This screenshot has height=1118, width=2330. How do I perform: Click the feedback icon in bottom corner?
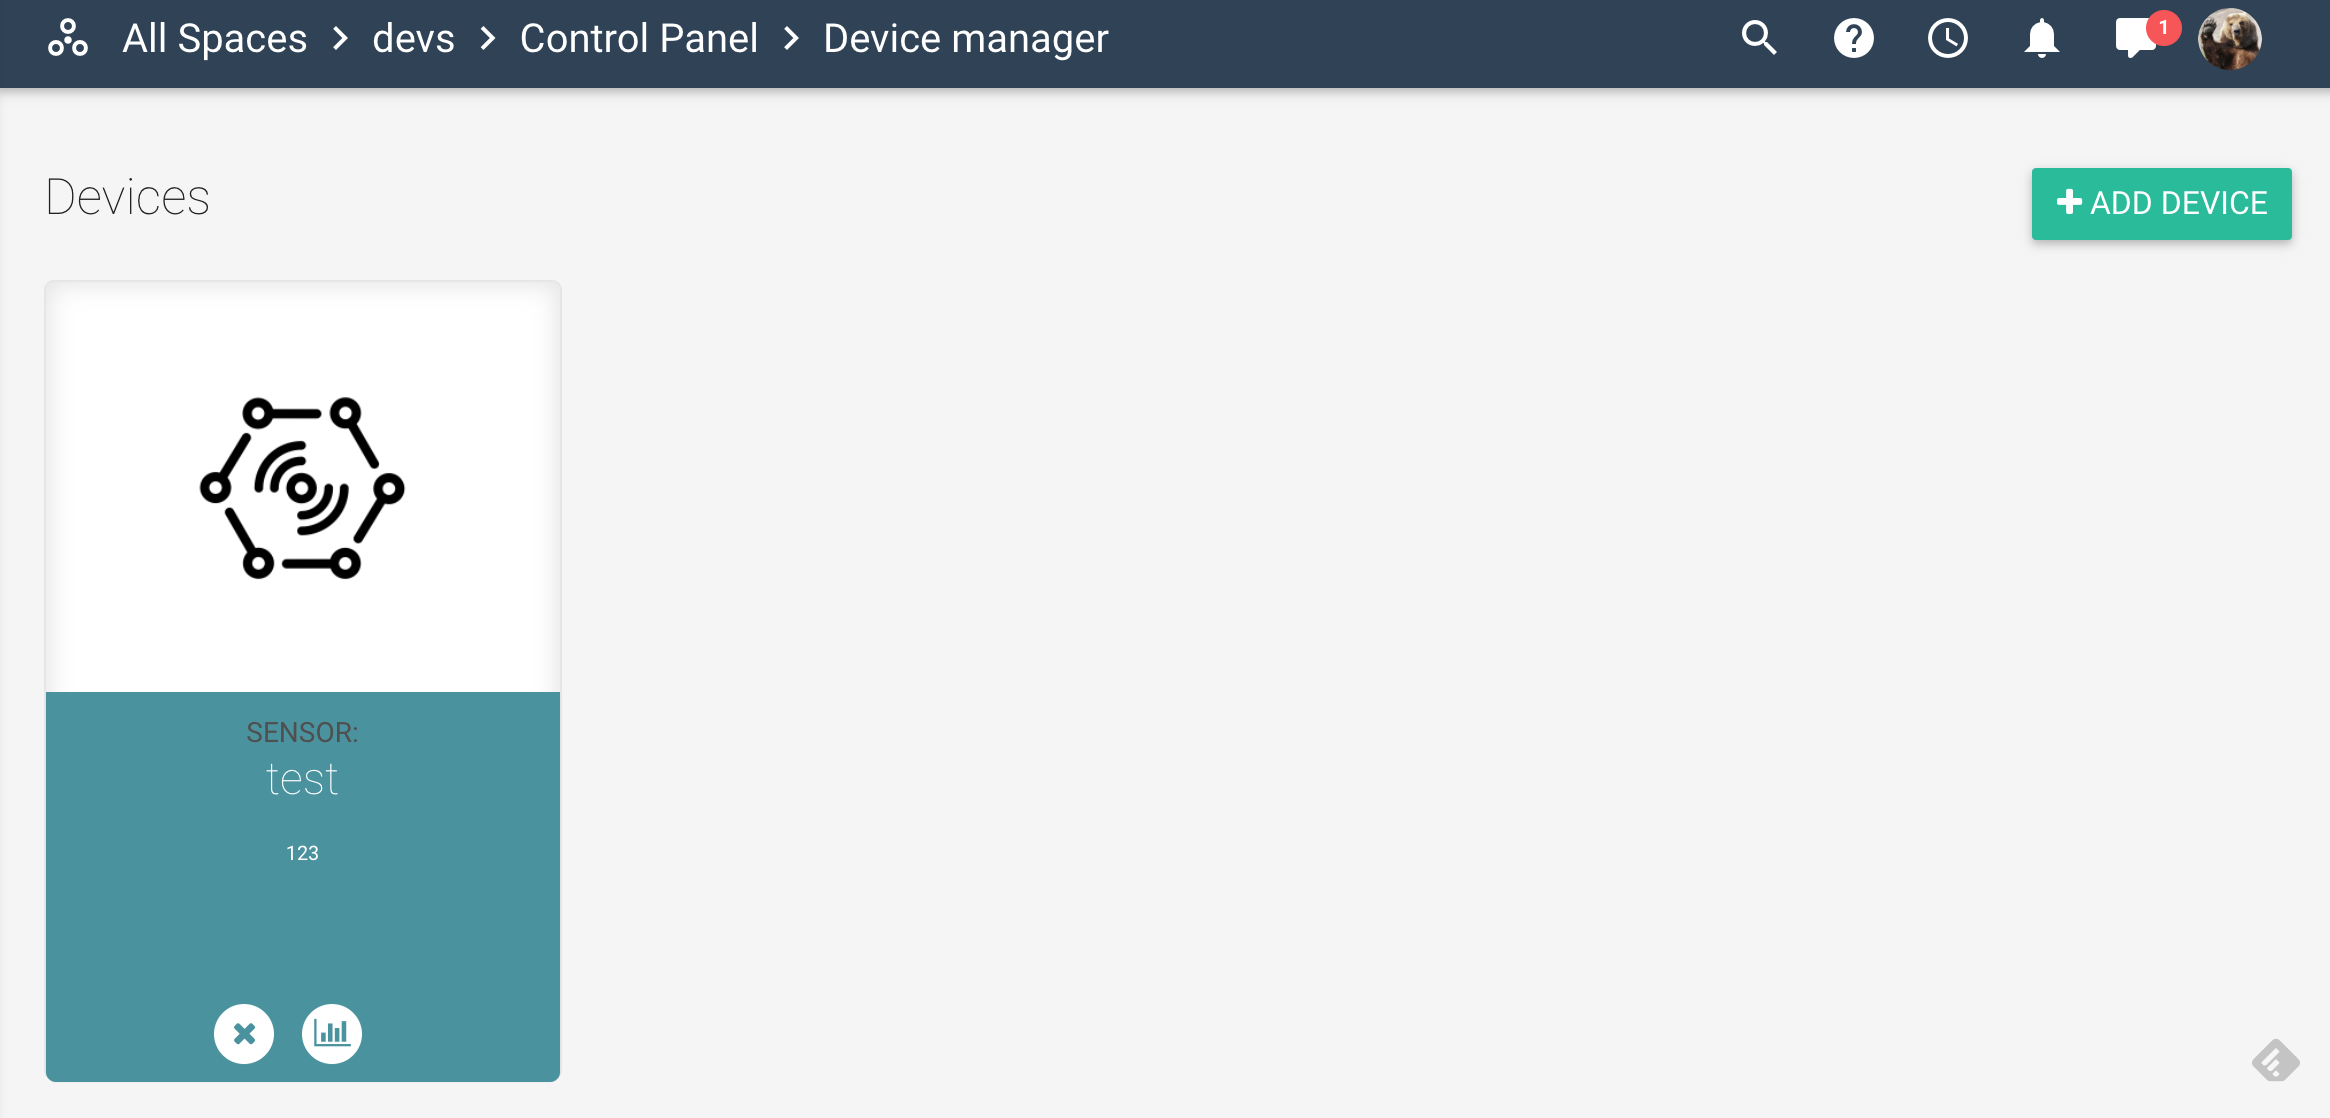2275,1060
